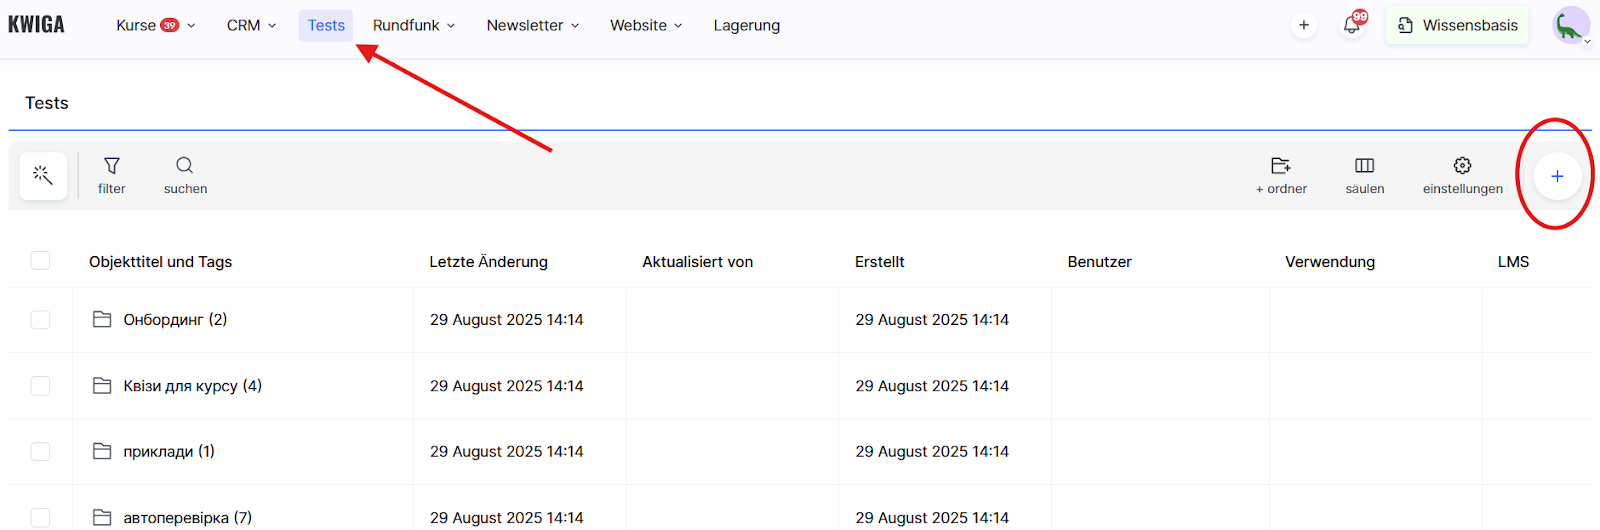Open the приклади (1) folder
The height and width of the screenshot is (530, 1600).
(x=168, y=452)
